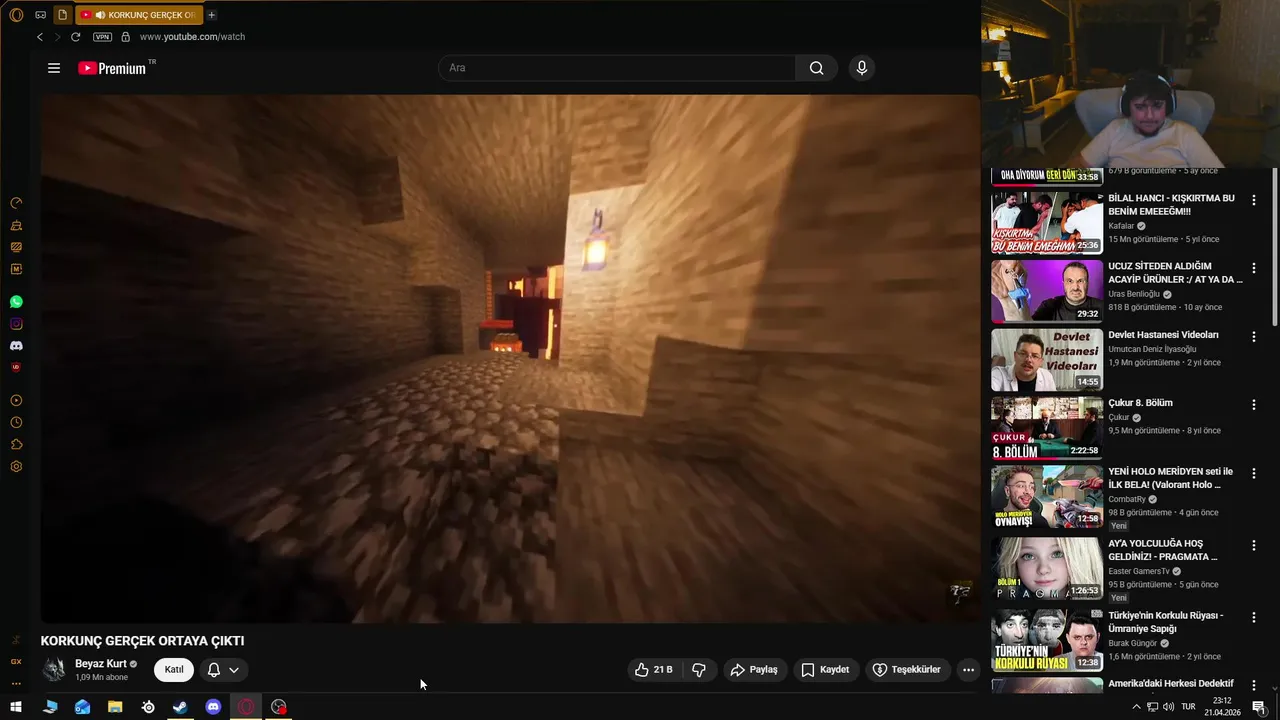Click 'Uras Benlioğlu' channel name
This screenshot has height=720, width=1280.
click(x=1134, y=294)
